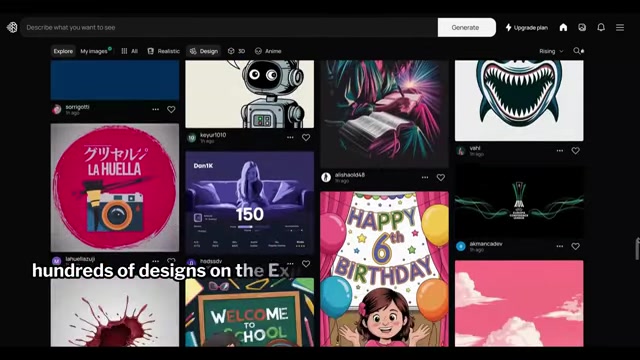Like the vahl shark image
This screenshot has width=640, height=360.
click(x=576, y=151)
